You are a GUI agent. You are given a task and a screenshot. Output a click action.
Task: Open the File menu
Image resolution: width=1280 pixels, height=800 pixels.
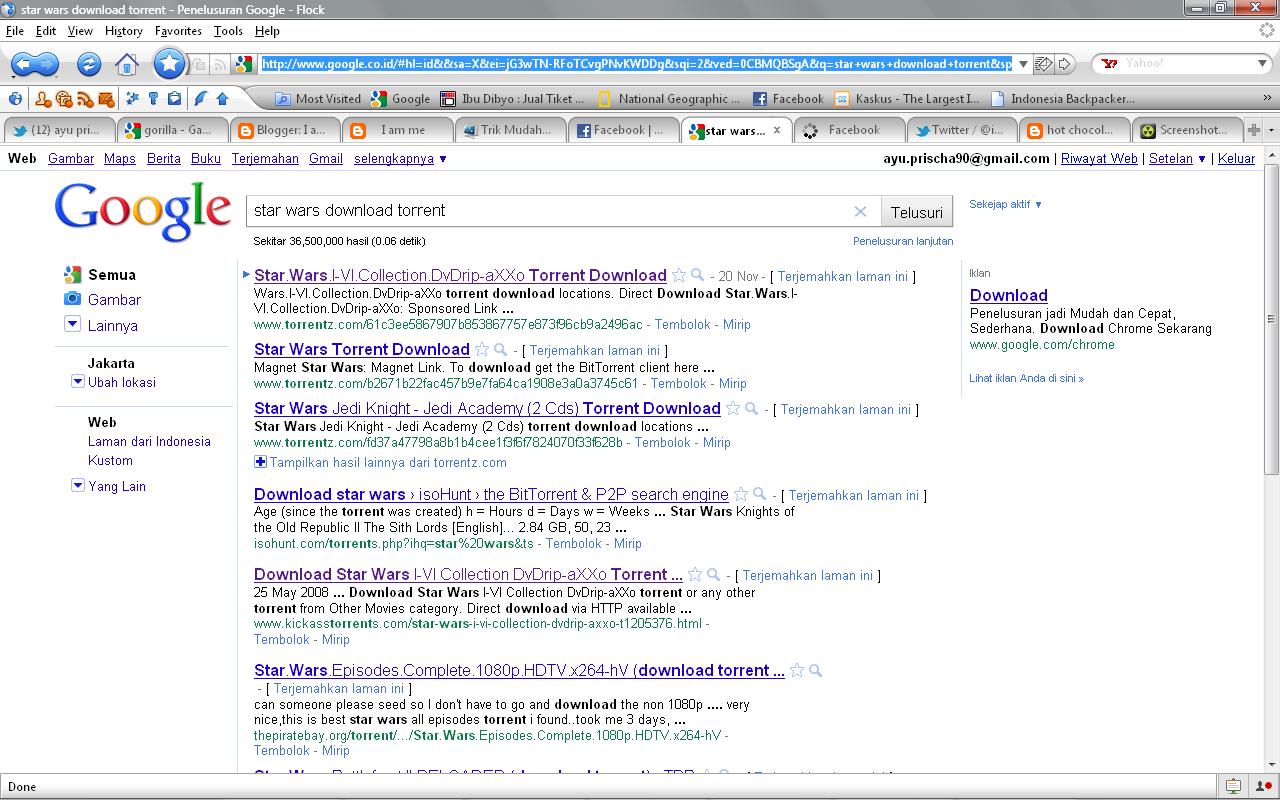point(15,31)
